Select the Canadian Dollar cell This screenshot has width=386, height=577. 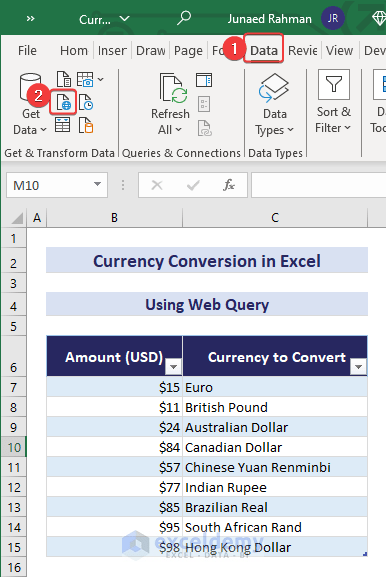click(275, 447)
